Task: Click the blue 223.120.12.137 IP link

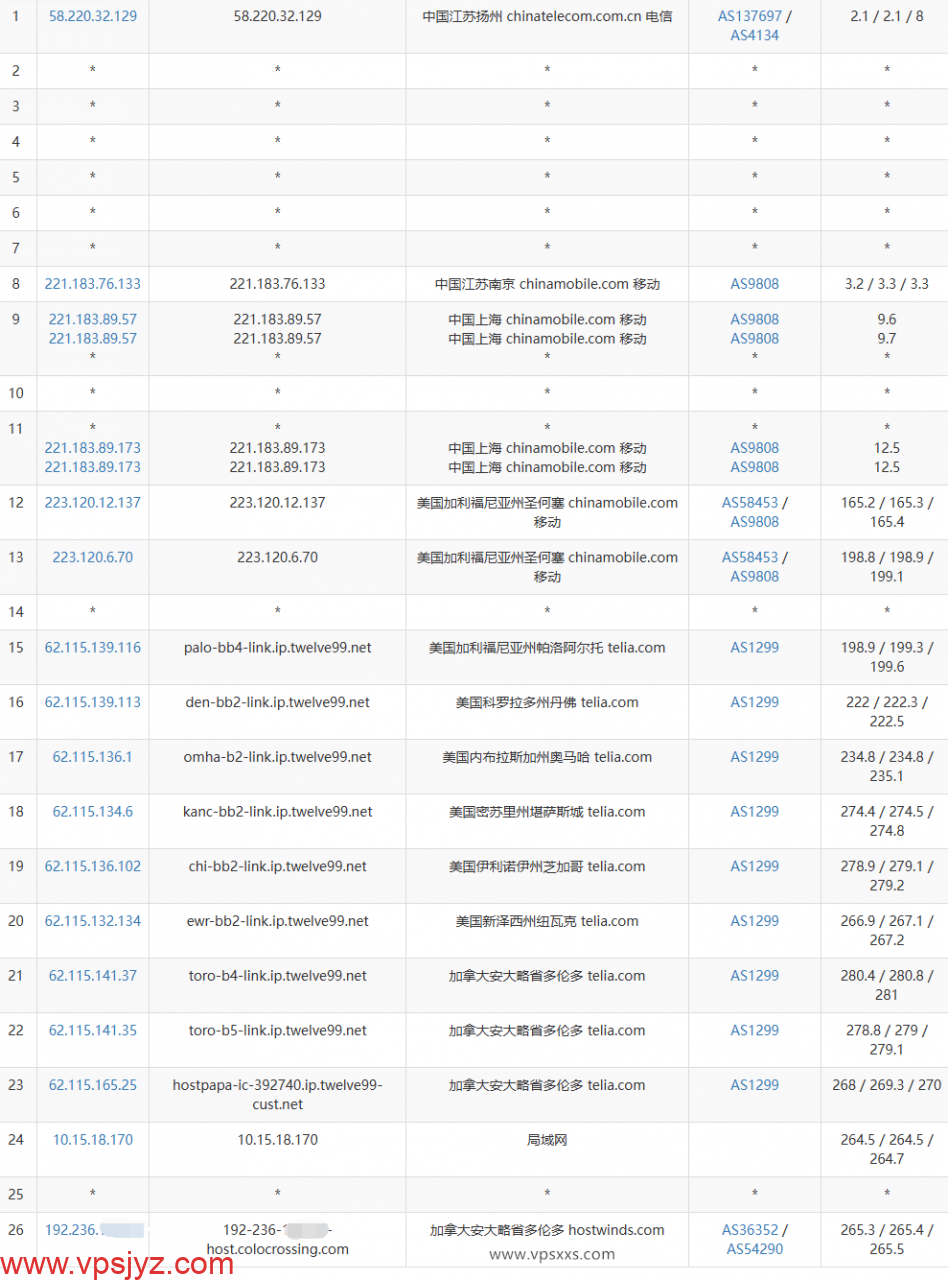Action: click(92, 503)
